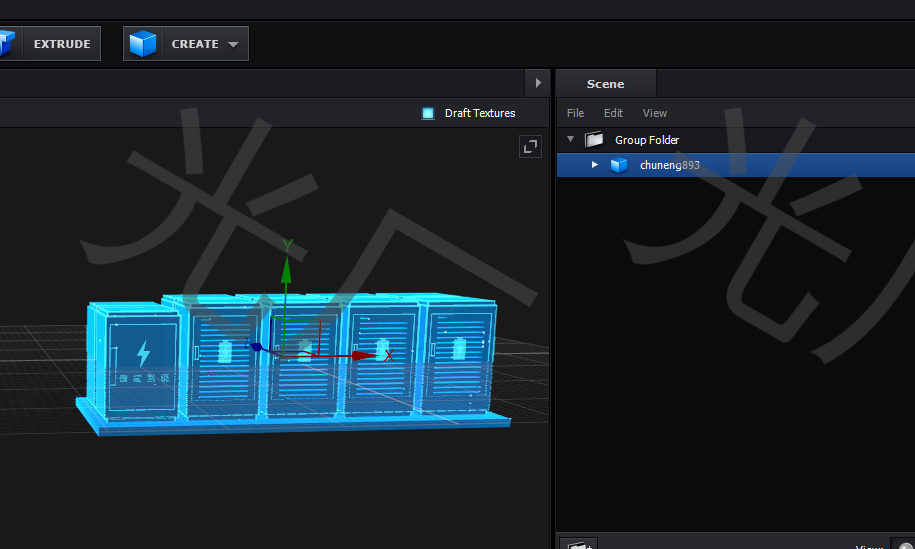The height and width of the screenshot is (549, 915).
Task: Select the chuneng893 item in scene tree
Action: (x=670, y=165)
